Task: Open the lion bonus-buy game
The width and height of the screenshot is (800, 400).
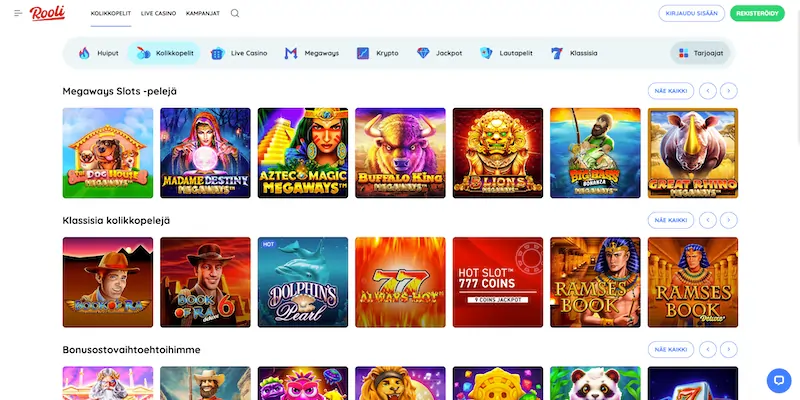Action: click(x=401, y=383)
